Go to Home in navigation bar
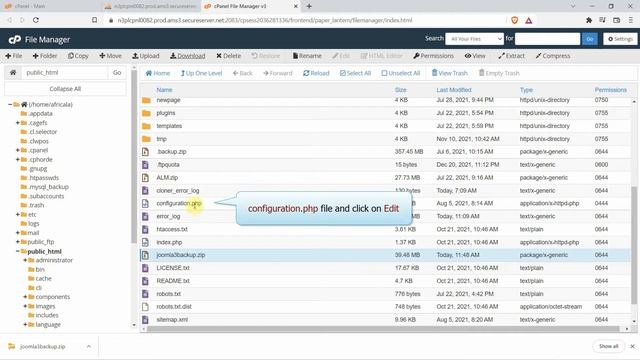640x360 pixels. point(158,73)
